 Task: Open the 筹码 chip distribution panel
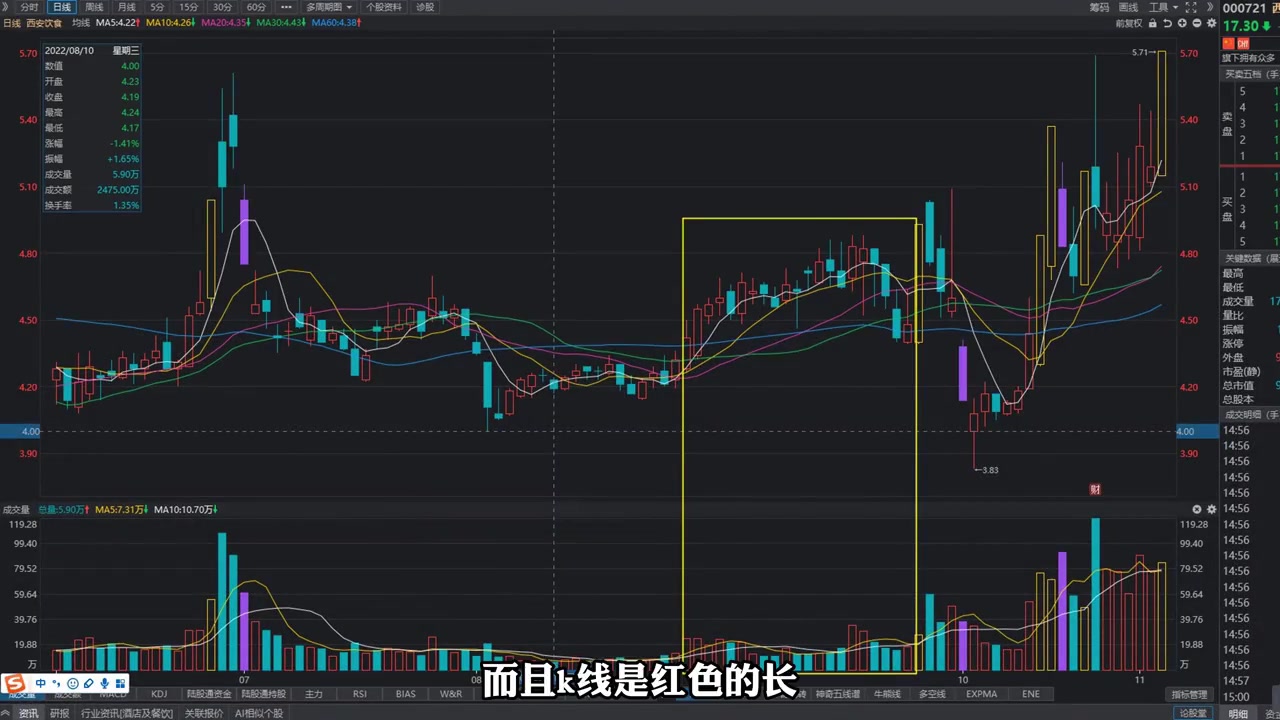point(1099,7)
